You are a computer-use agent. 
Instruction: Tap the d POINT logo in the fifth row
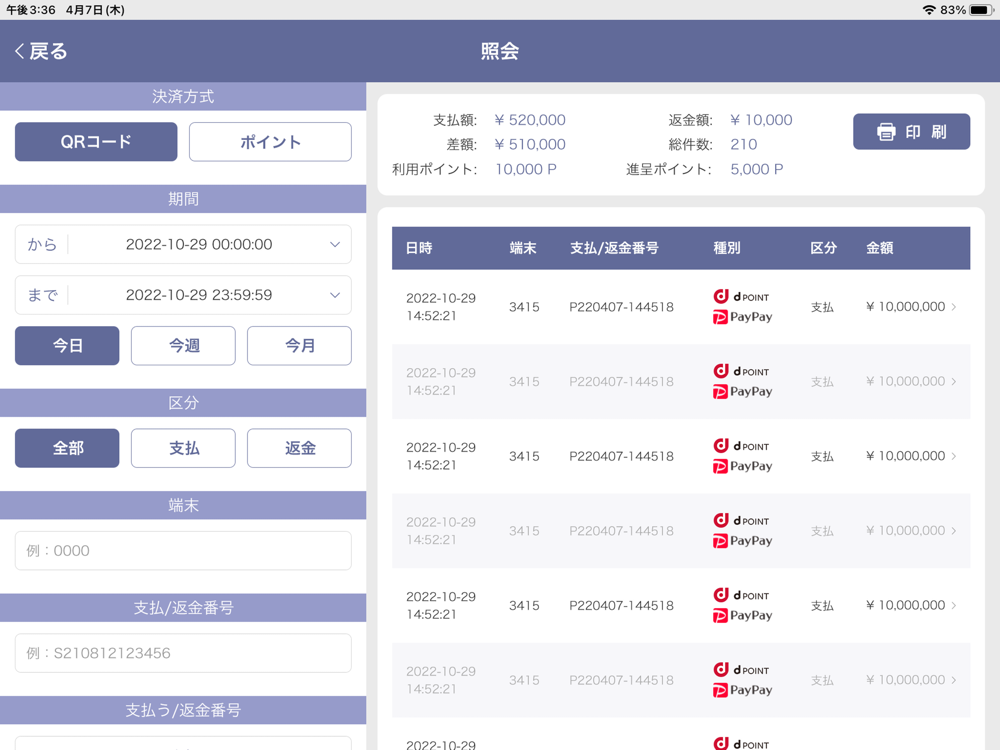coord(741,595)
